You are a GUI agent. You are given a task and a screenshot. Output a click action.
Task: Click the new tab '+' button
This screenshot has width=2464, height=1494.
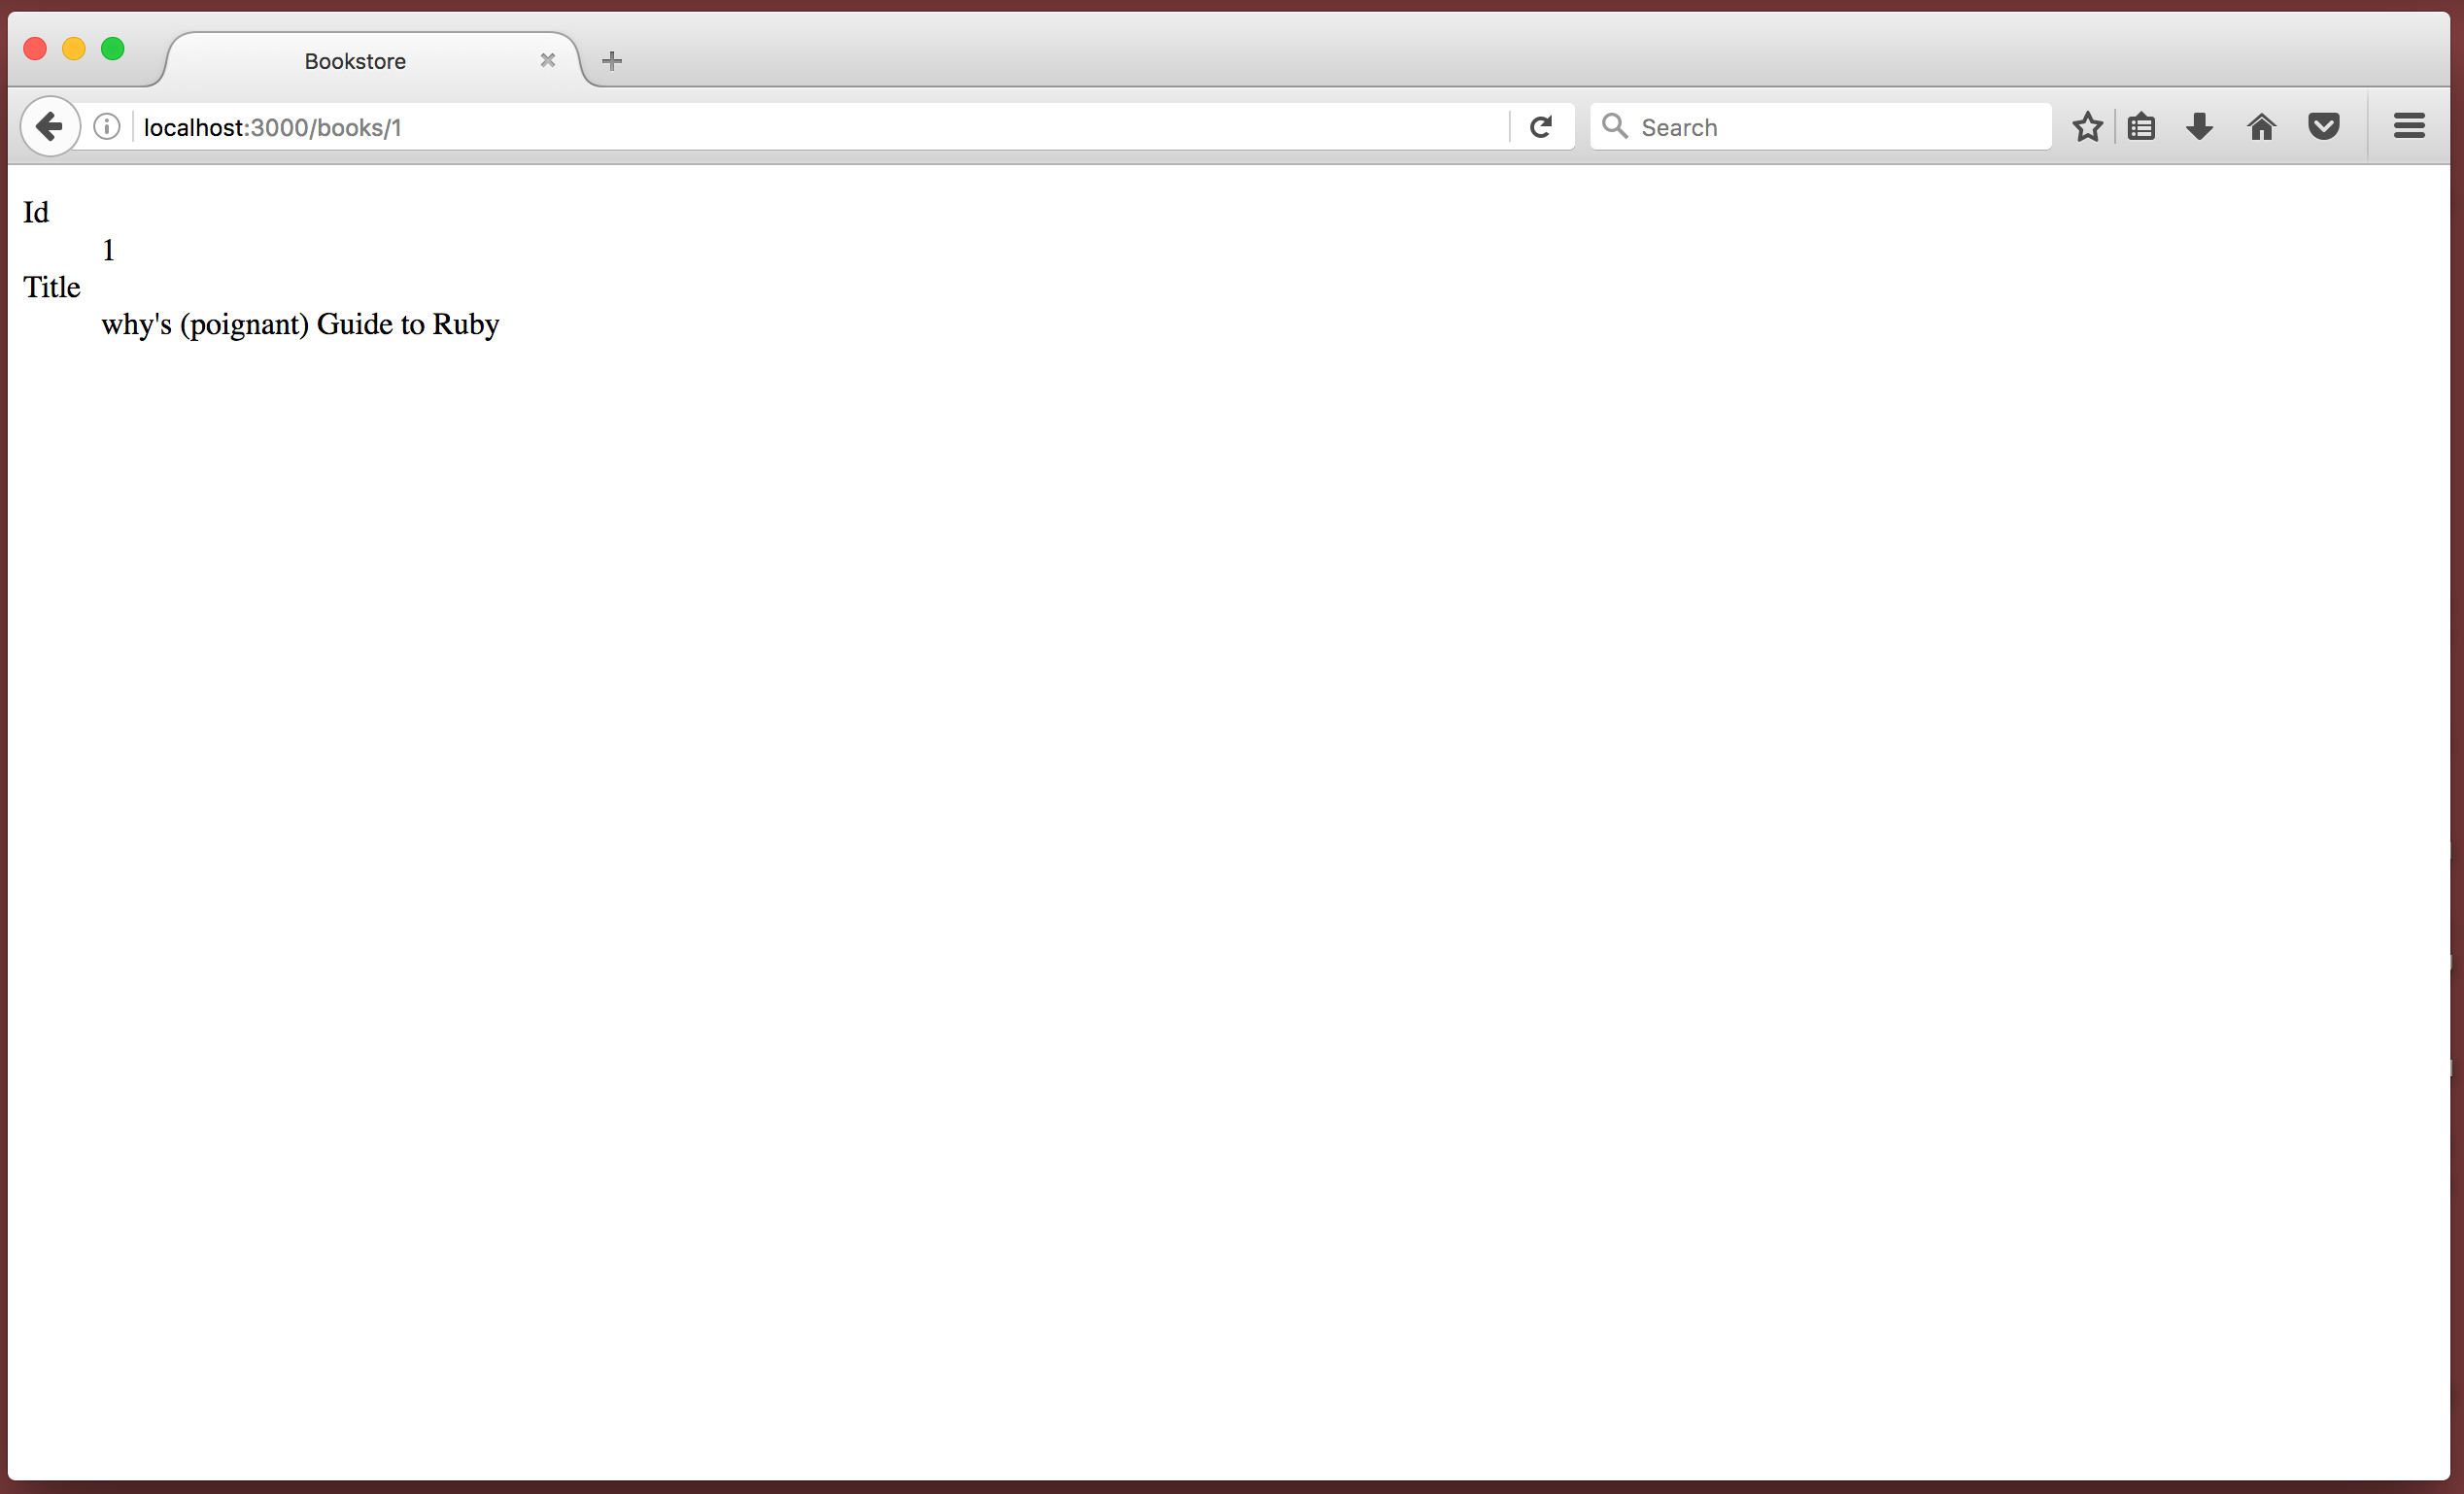point(611,60)
